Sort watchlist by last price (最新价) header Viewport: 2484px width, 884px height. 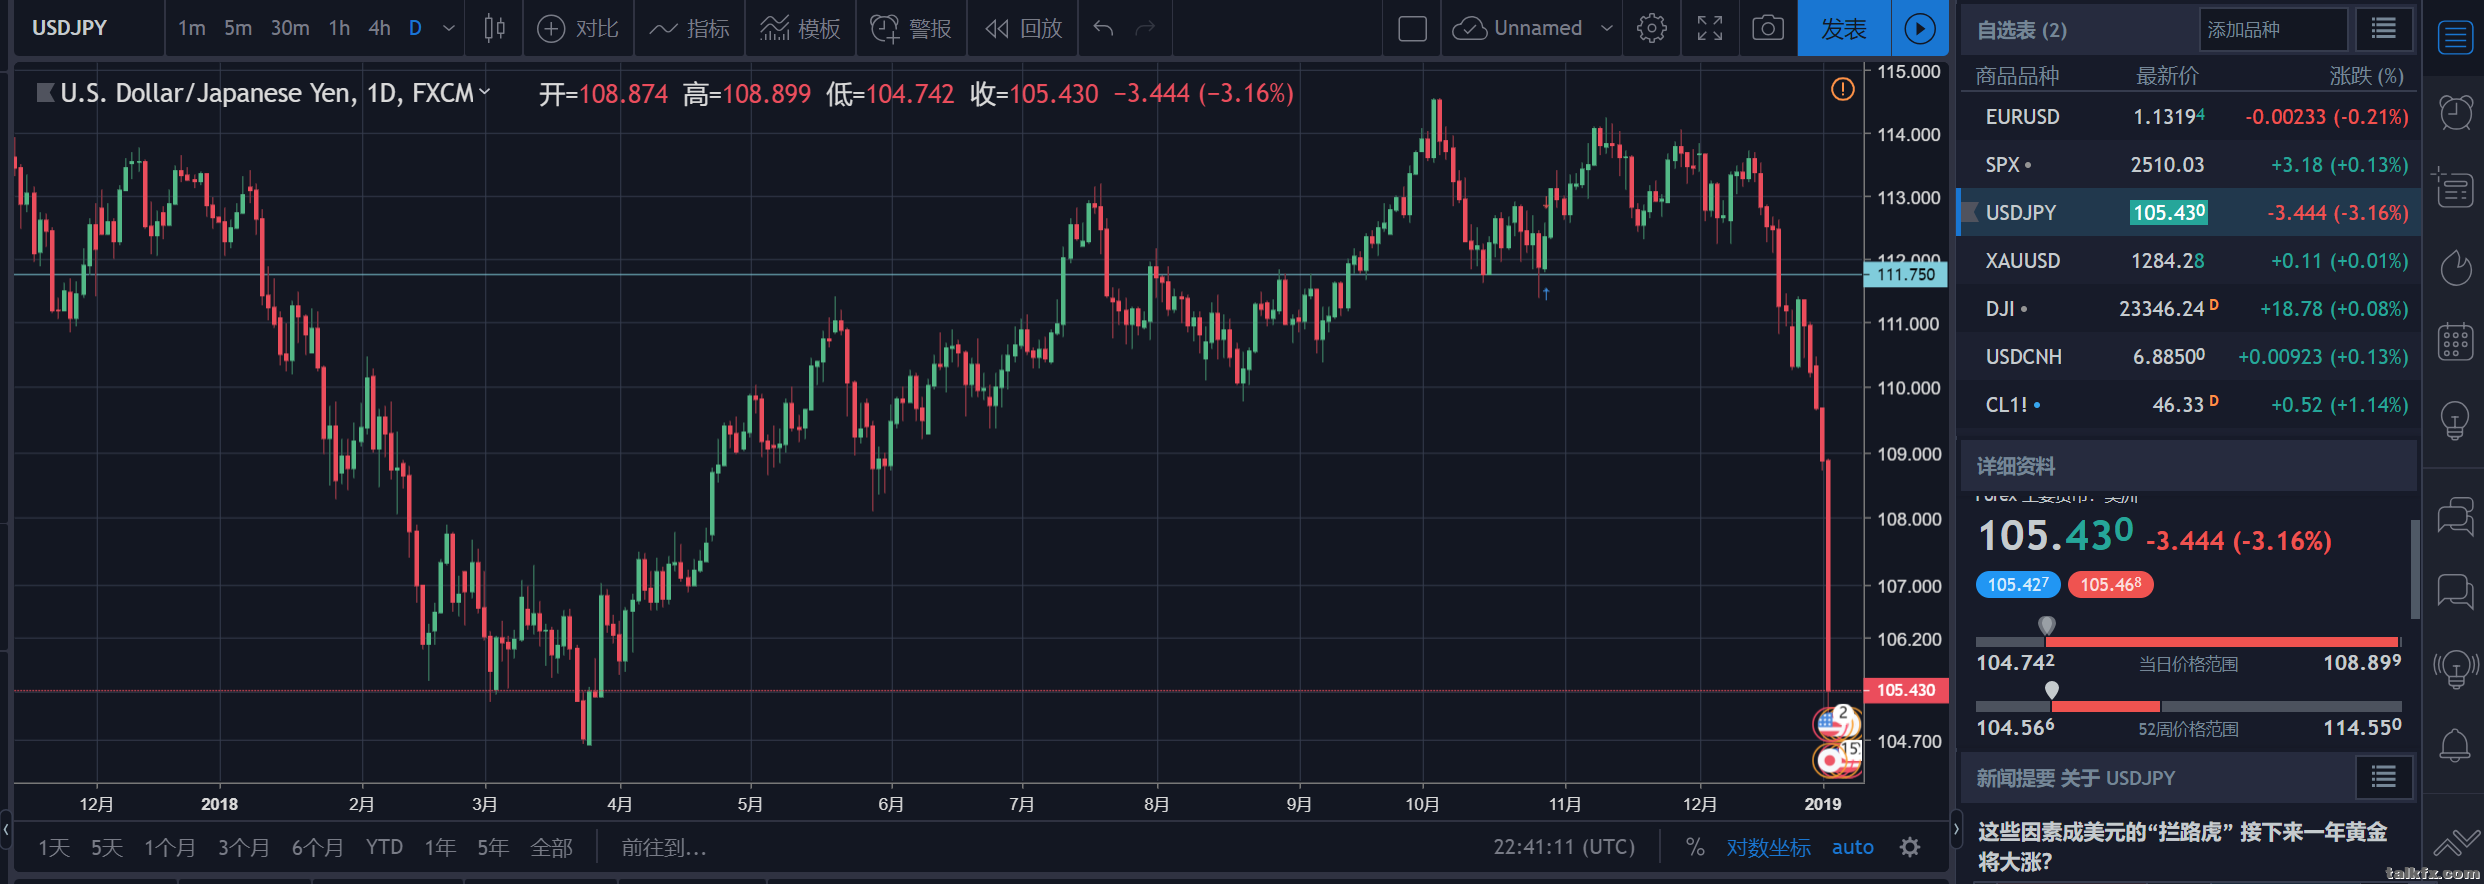coord(2167,76)
